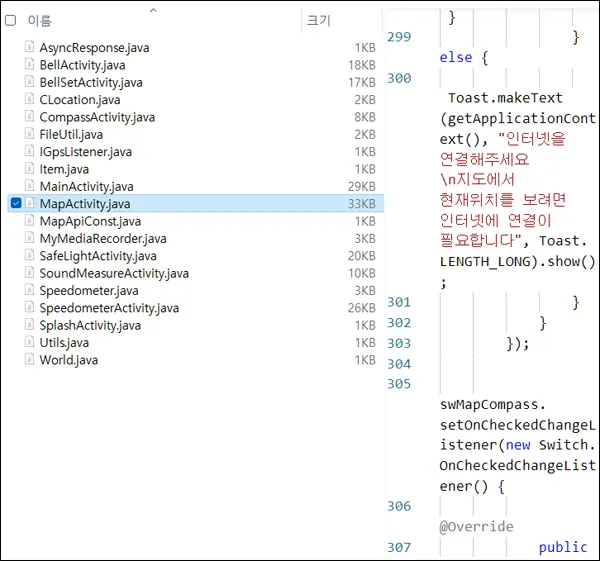This screenshot has width=600, height=561.
Task: Click the Item.java file icon
Action: pyautogui.click(x=29, y=168)
